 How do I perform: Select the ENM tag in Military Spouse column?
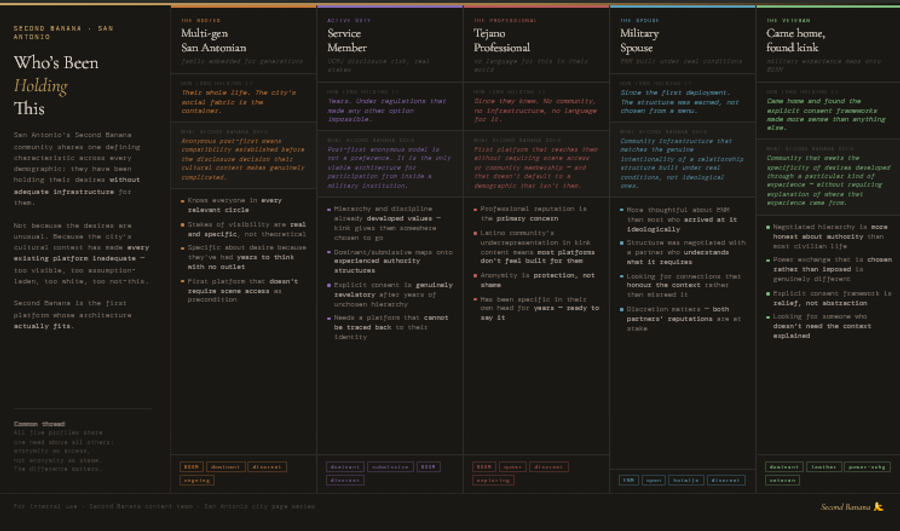tap(629, 480)
